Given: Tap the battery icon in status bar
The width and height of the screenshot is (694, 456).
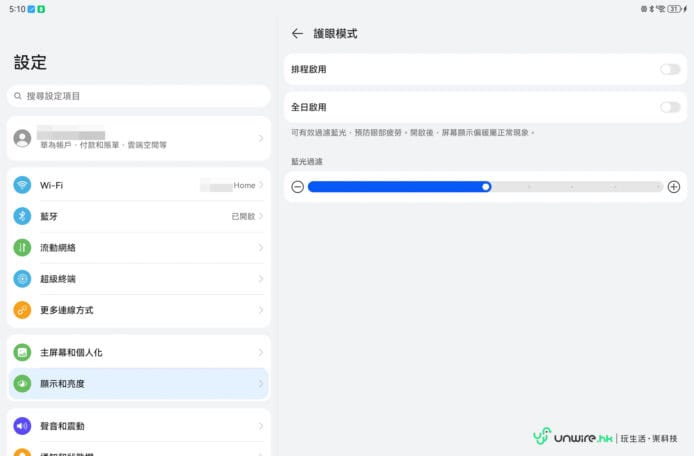Looking at the screenshot, I should pos(674,8).
